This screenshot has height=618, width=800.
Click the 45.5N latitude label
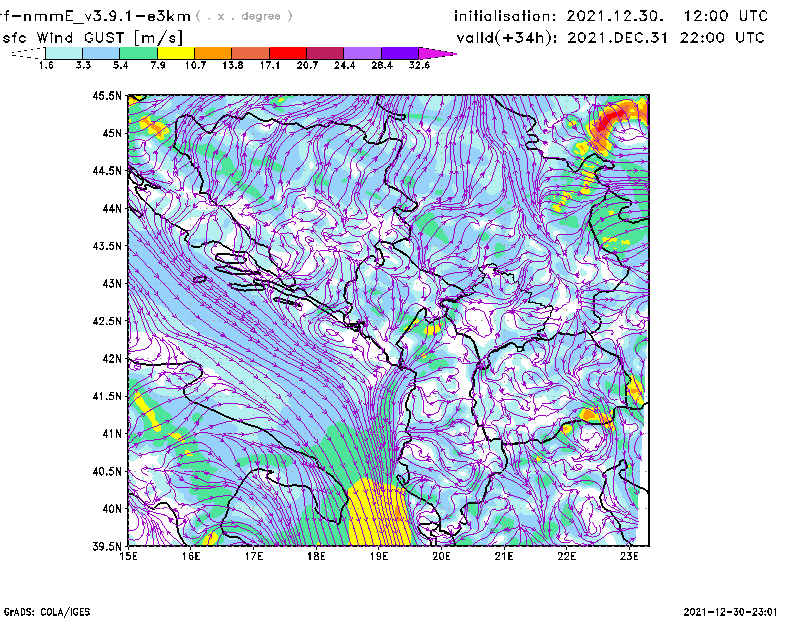107,95
